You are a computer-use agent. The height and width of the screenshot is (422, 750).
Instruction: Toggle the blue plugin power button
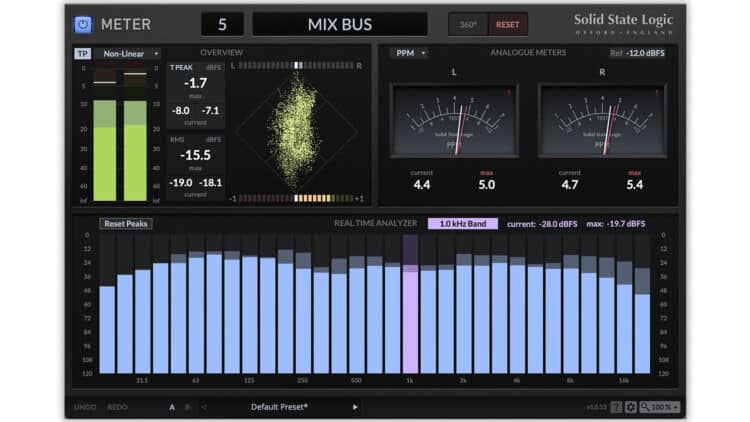click(x=83, y=24)
